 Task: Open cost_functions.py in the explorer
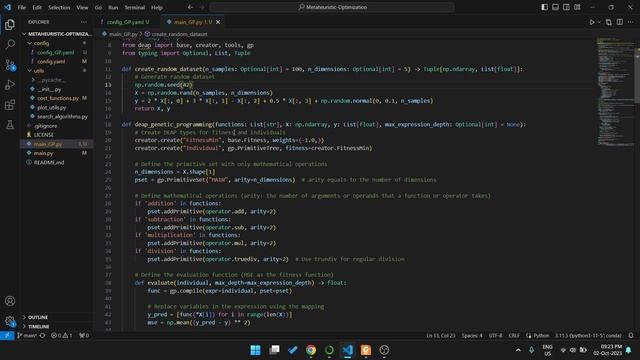point(57,98)
